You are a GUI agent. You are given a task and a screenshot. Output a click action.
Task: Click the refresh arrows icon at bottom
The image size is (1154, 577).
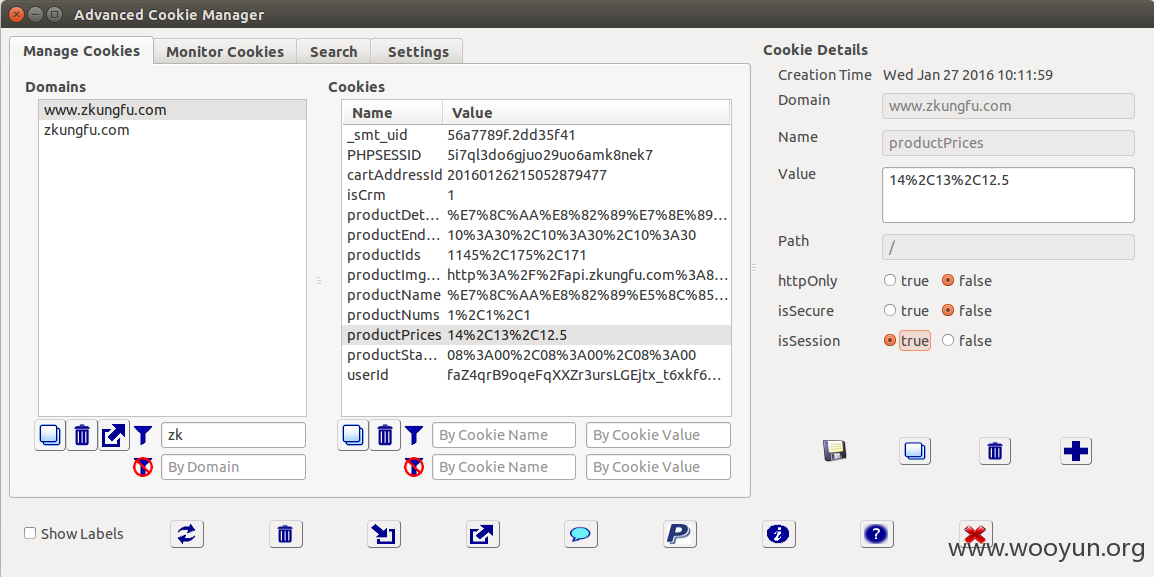[x=187, y=534]
